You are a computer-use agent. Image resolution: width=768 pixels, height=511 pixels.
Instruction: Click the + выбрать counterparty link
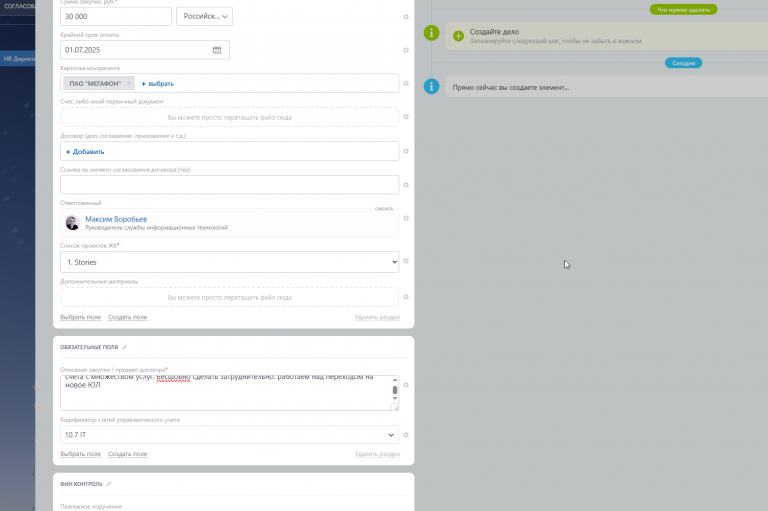158,84
